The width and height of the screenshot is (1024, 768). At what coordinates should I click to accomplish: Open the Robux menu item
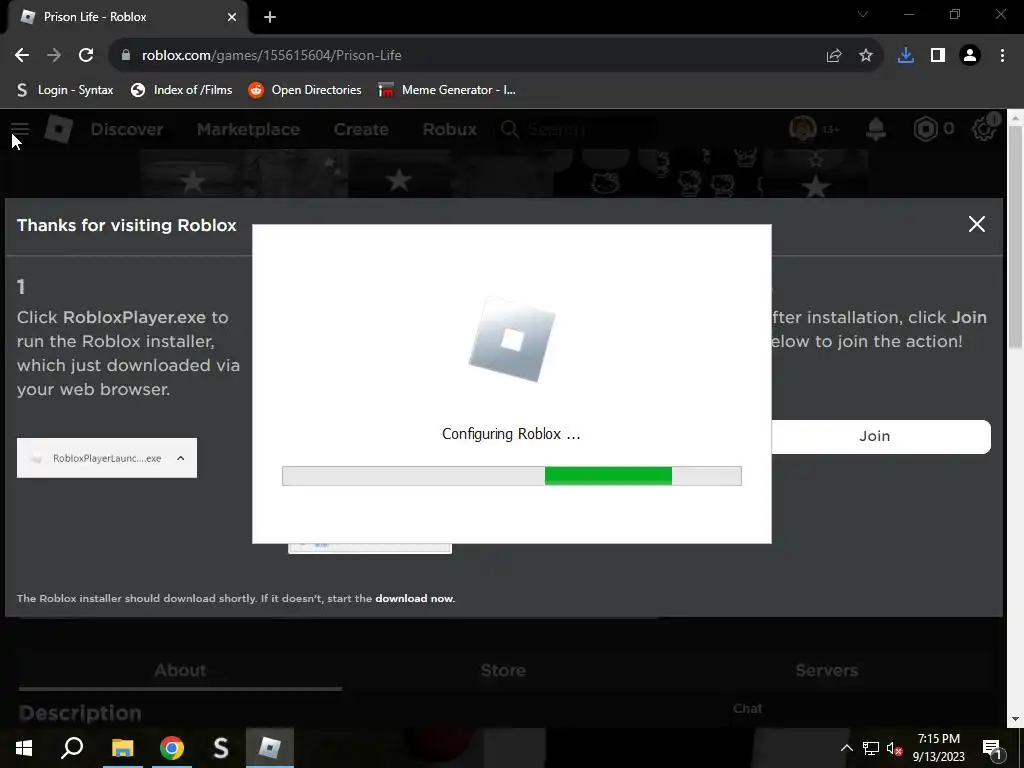(x=449, y=129)
